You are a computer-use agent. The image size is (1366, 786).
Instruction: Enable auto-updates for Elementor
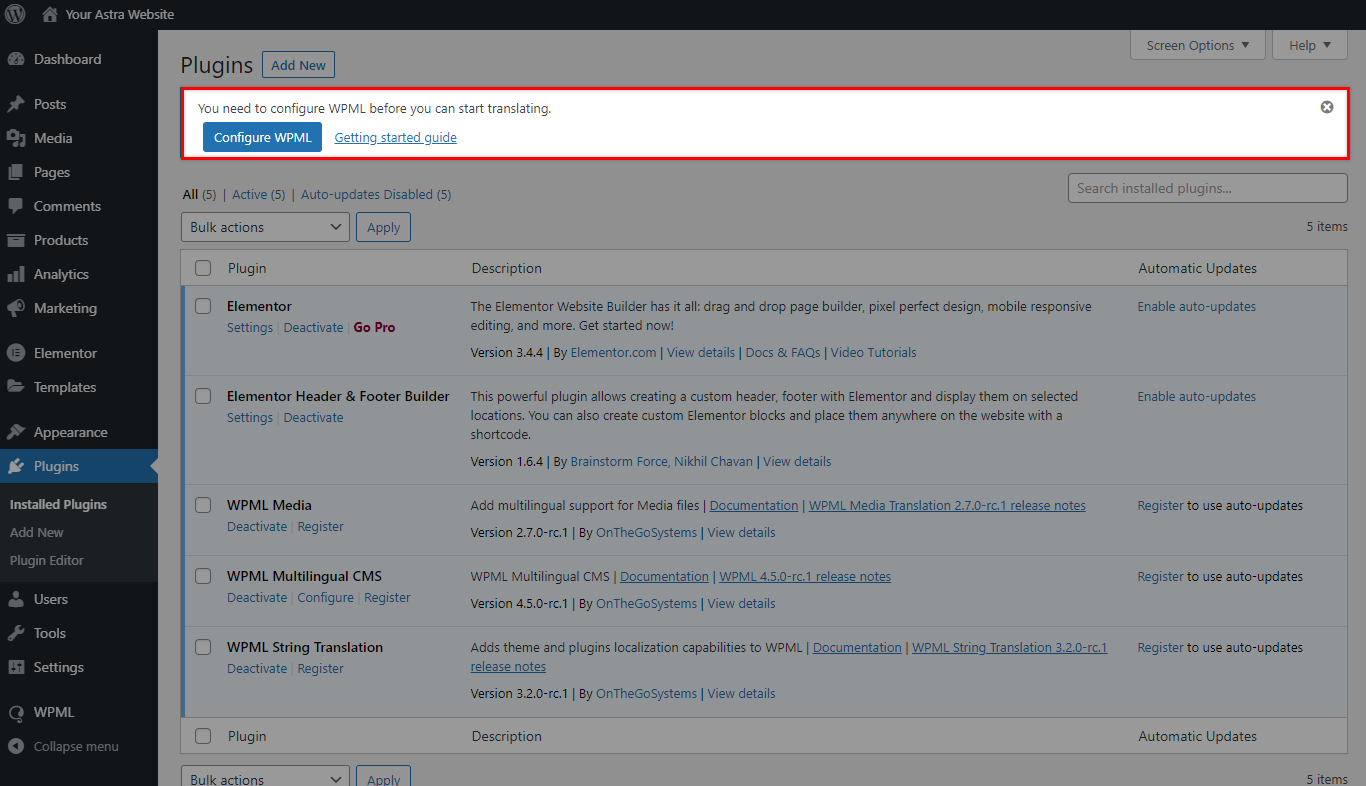pos(1196,307)
